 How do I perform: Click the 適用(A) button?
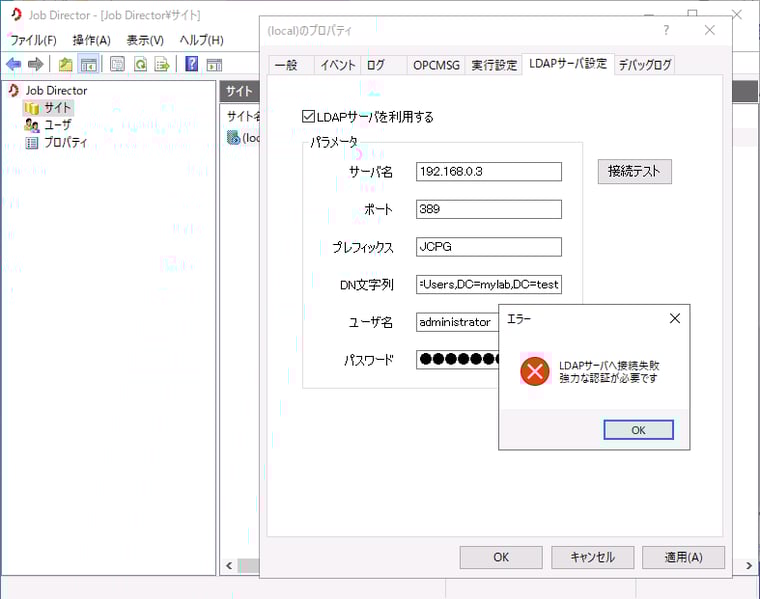[683, 557]
